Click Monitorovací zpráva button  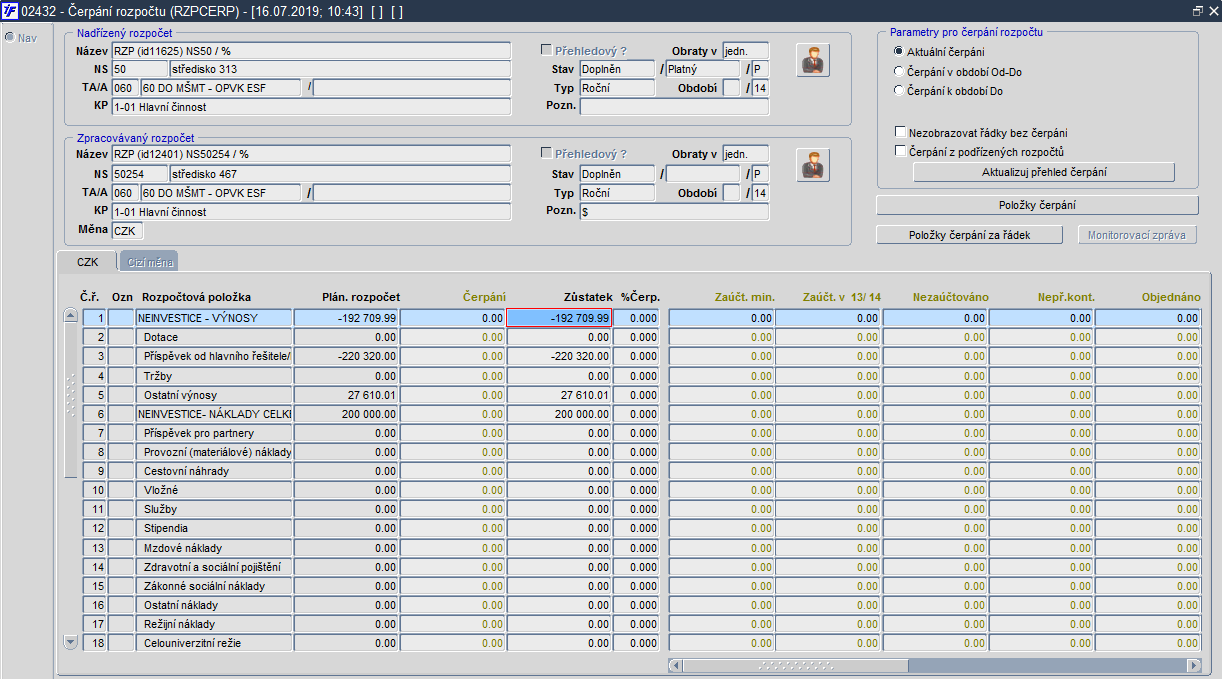click(x=1138, y=235)
